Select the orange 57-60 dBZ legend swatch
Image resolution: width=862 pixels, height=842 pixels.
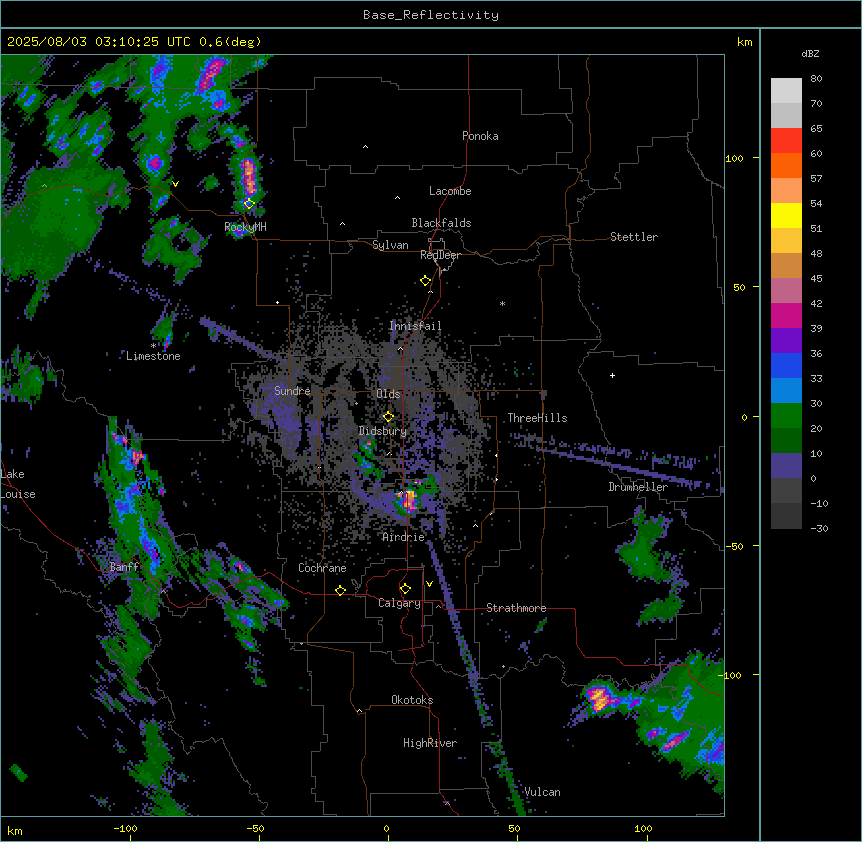point(786,165)
